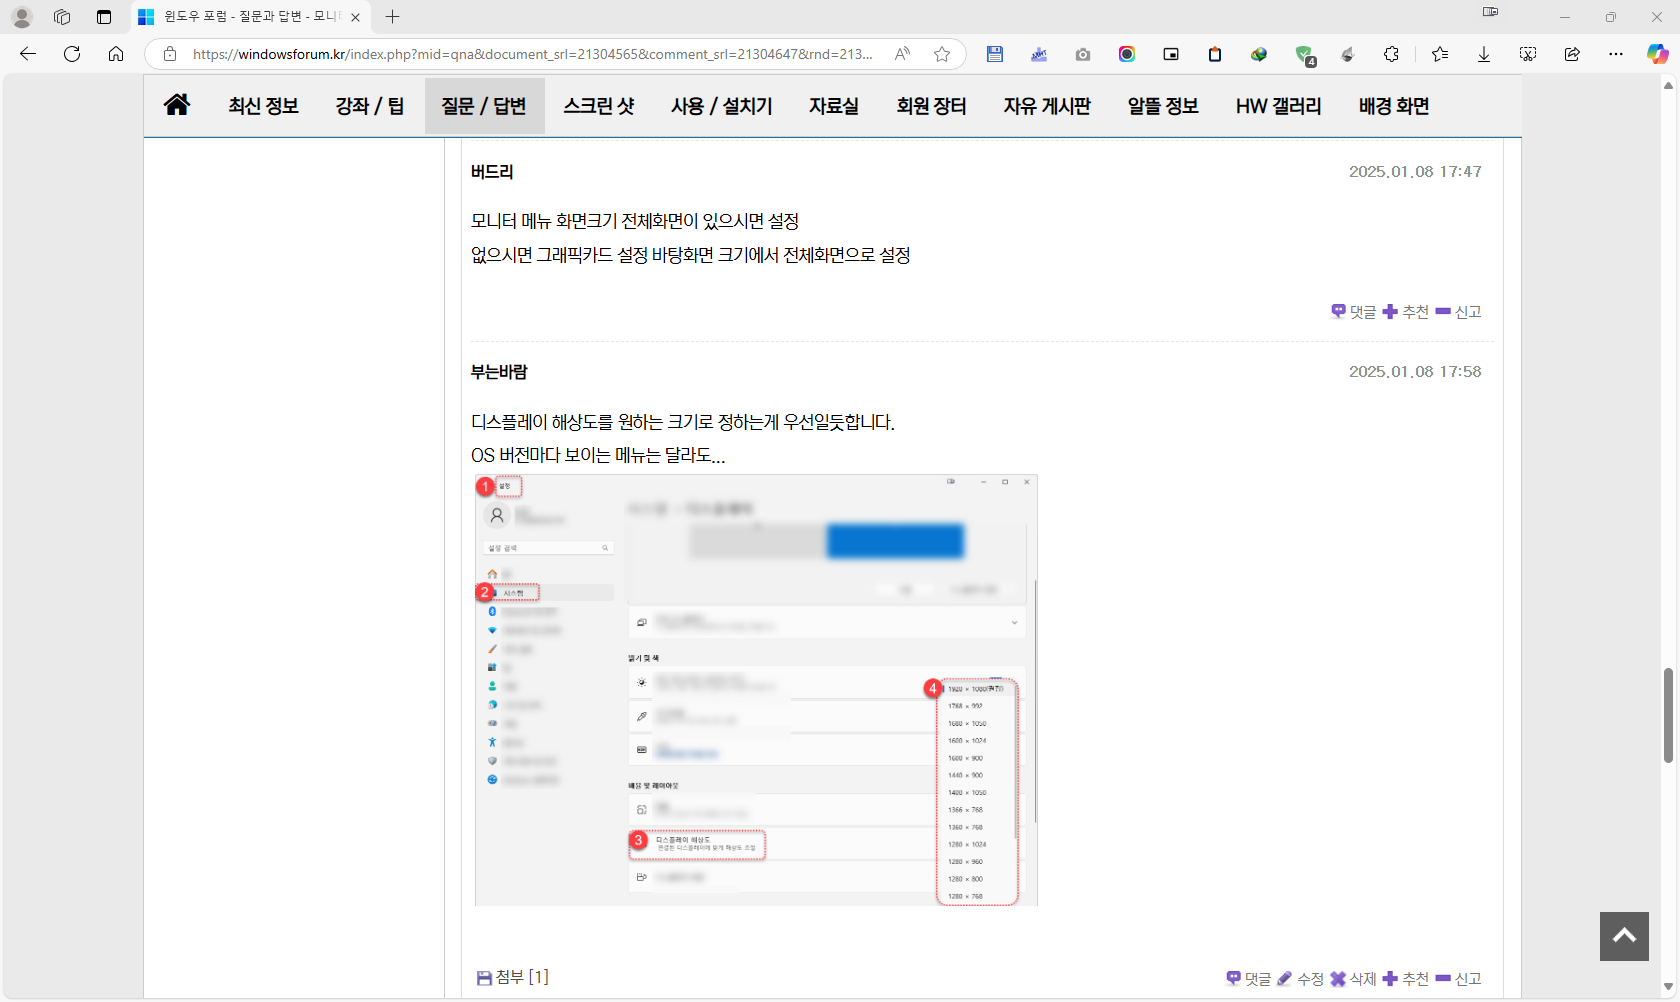Report 버드리's comment with 신고
The width and height of the screenshot is (1680, 1002).
1459,312
